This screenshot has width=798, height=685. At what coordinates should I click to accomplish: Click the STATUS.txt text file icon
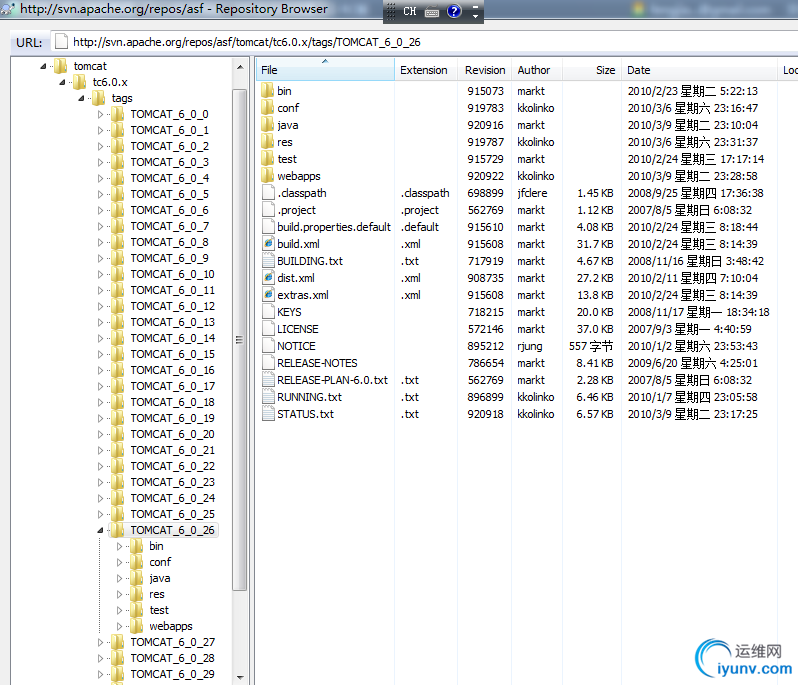[x=268, y=414]
